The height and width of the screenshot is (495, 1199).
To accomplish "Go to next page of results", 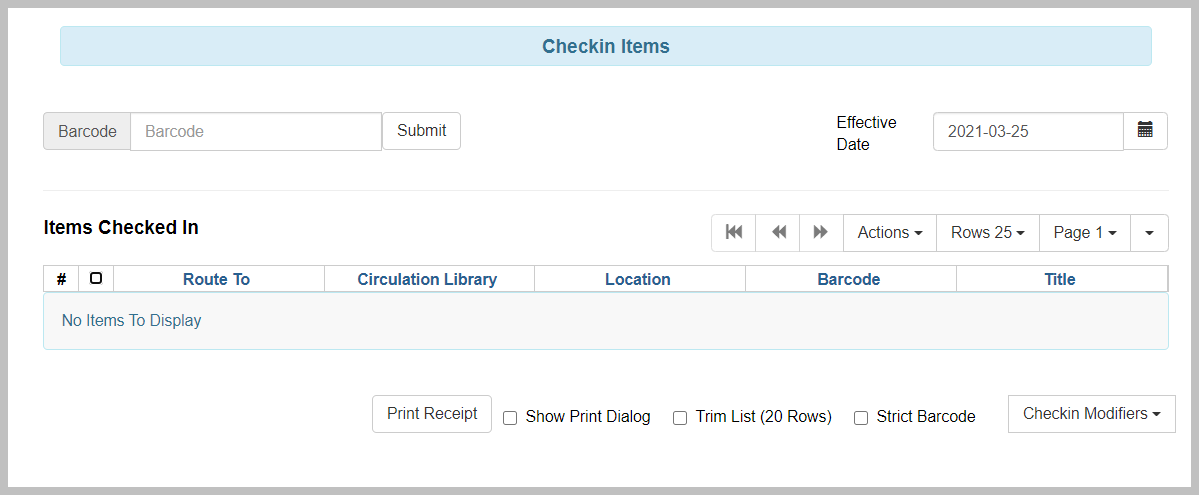I will [x=821, y=233].
